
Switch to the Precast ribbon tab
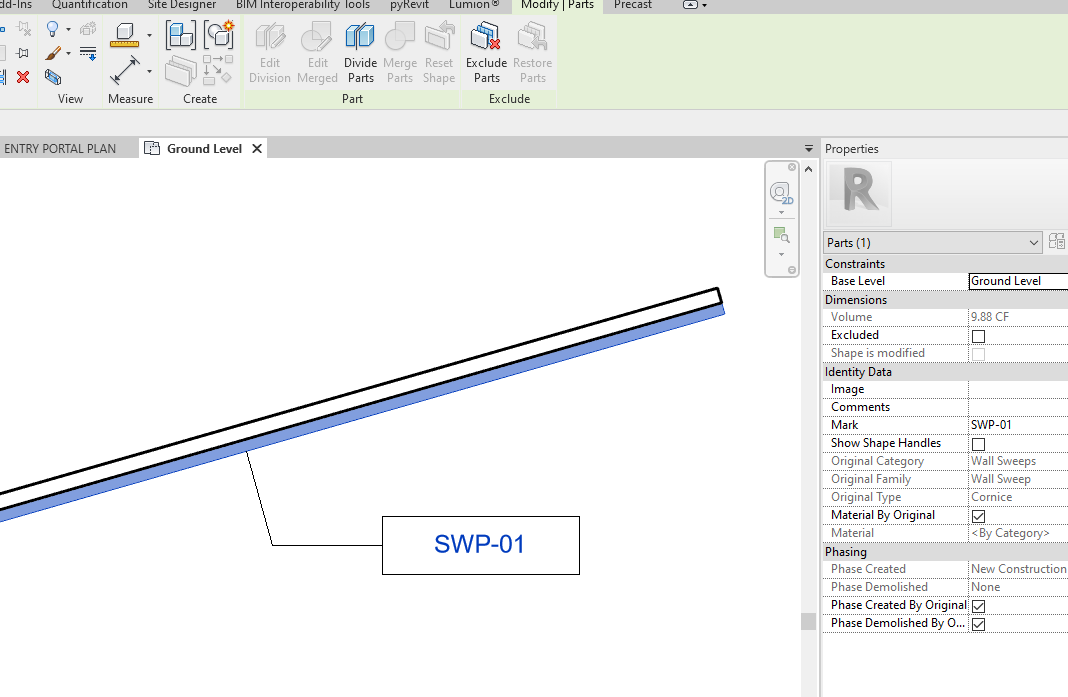pyautogui.click(x=632, y=6)
